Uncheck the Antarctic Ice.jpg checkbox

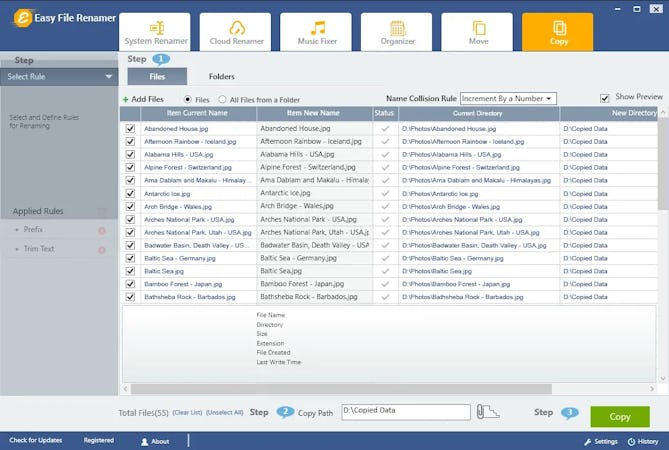pos(130,194)
